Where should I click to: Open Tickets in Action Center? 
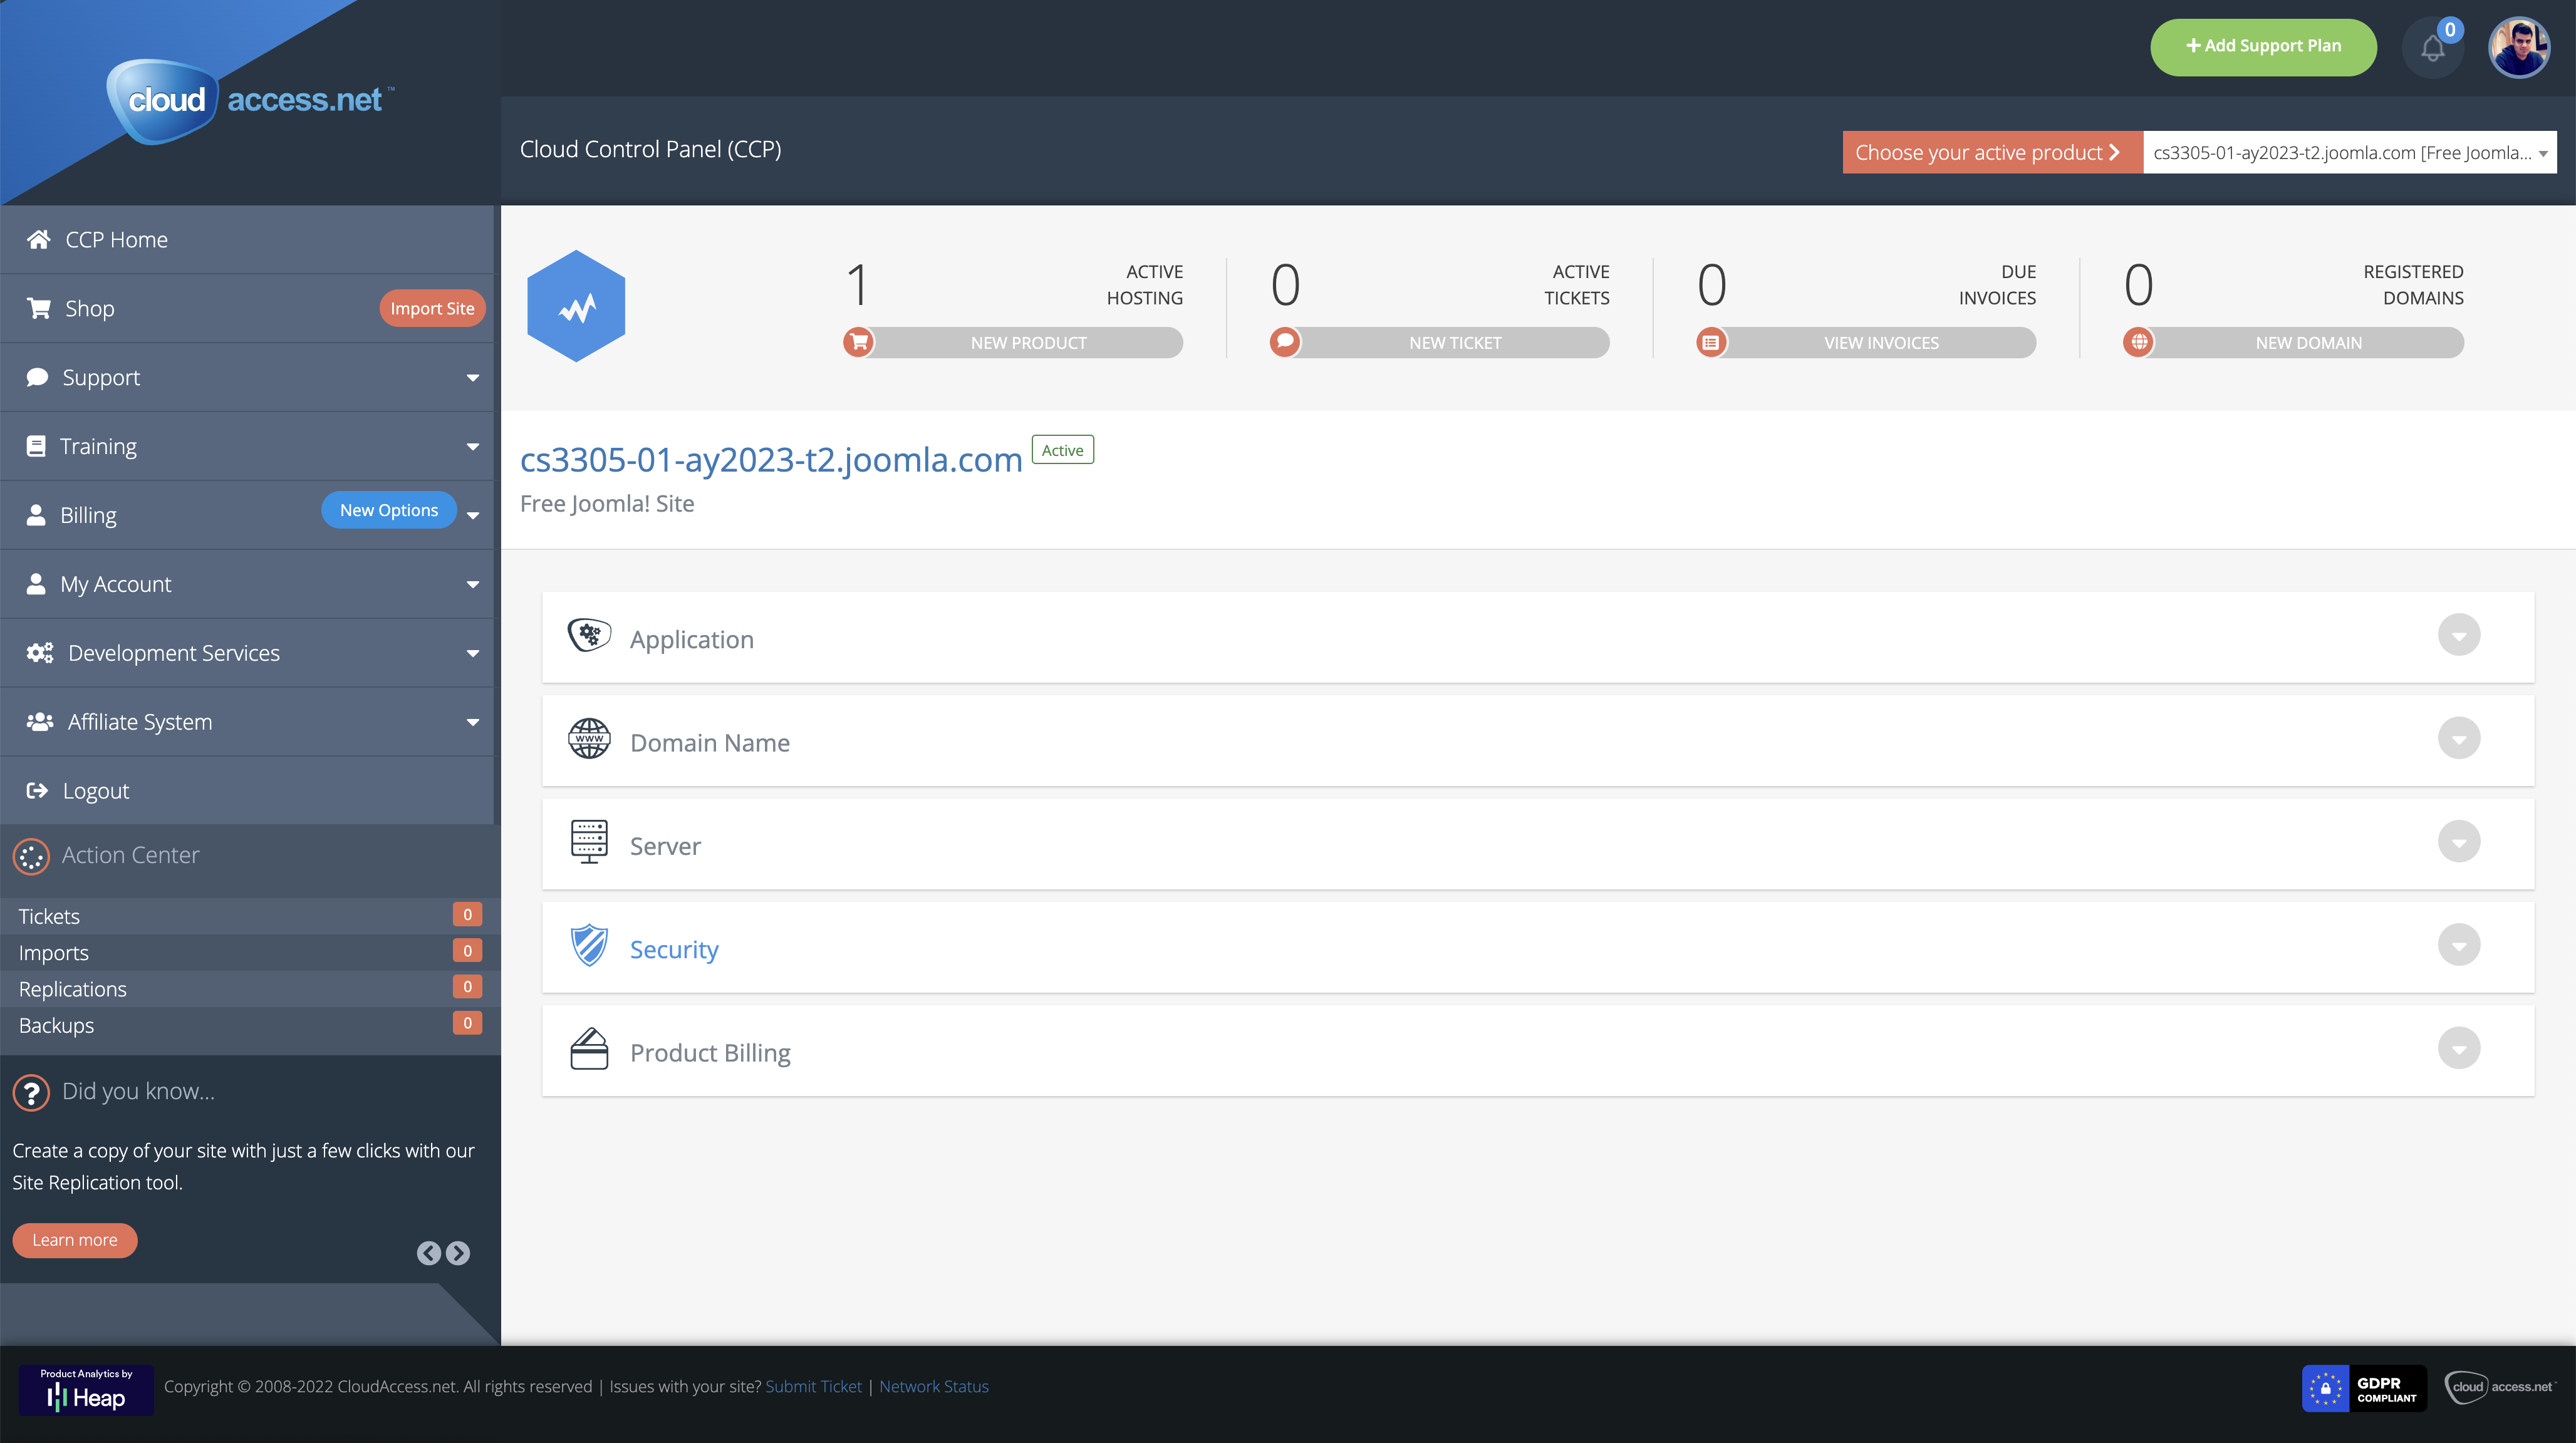point(250,916)
